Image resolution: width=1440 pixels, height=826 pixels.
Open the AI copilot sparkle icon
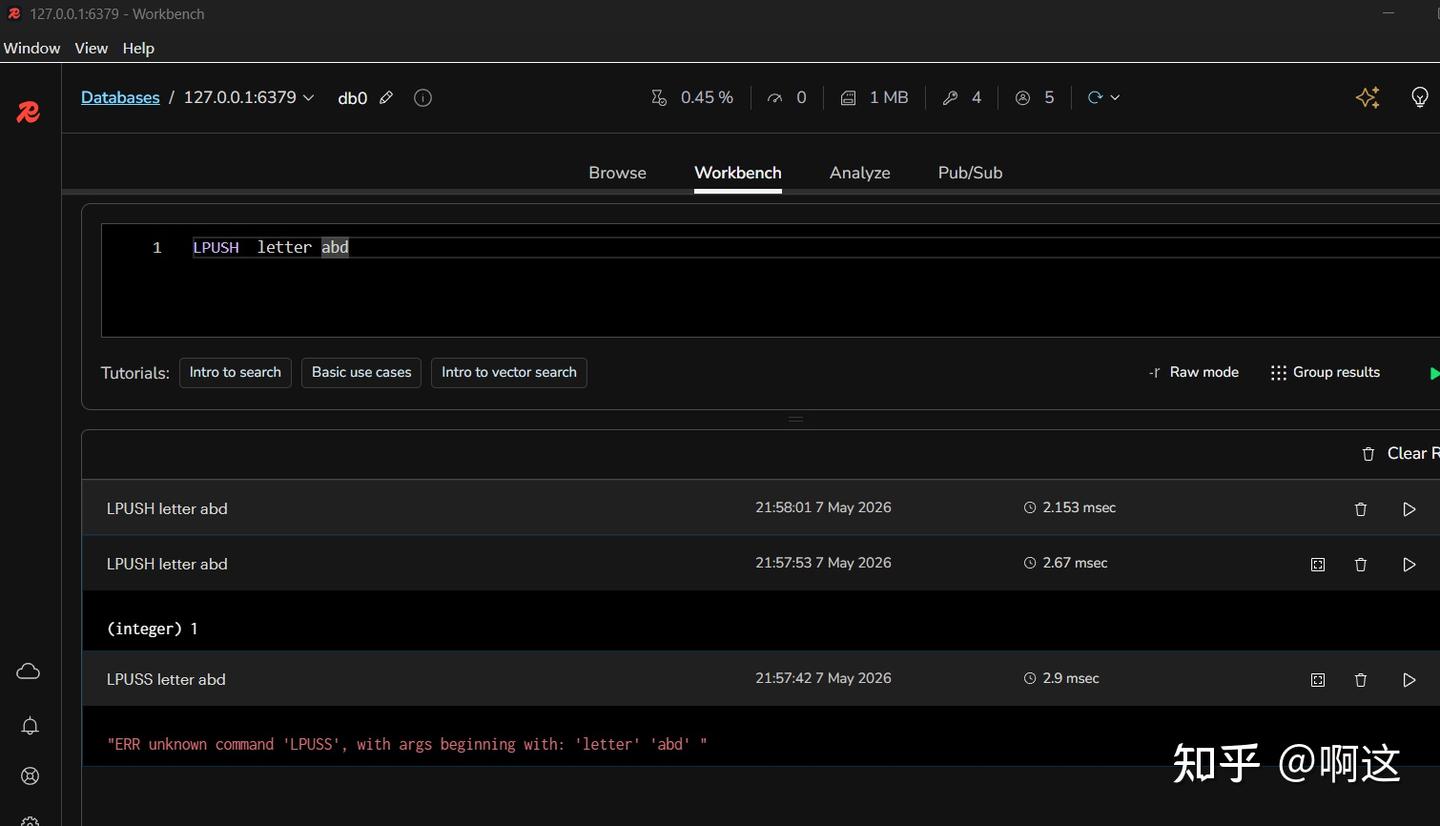[x=1368, y=97]
